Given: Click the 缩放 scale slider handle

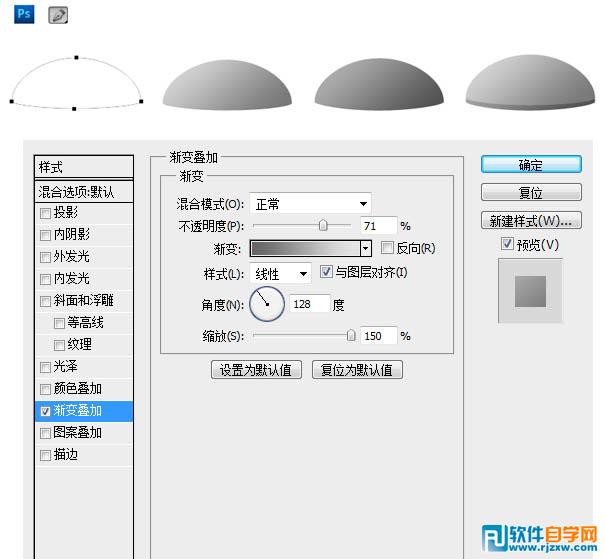Looking at the screenshot, I should (351, 335).
